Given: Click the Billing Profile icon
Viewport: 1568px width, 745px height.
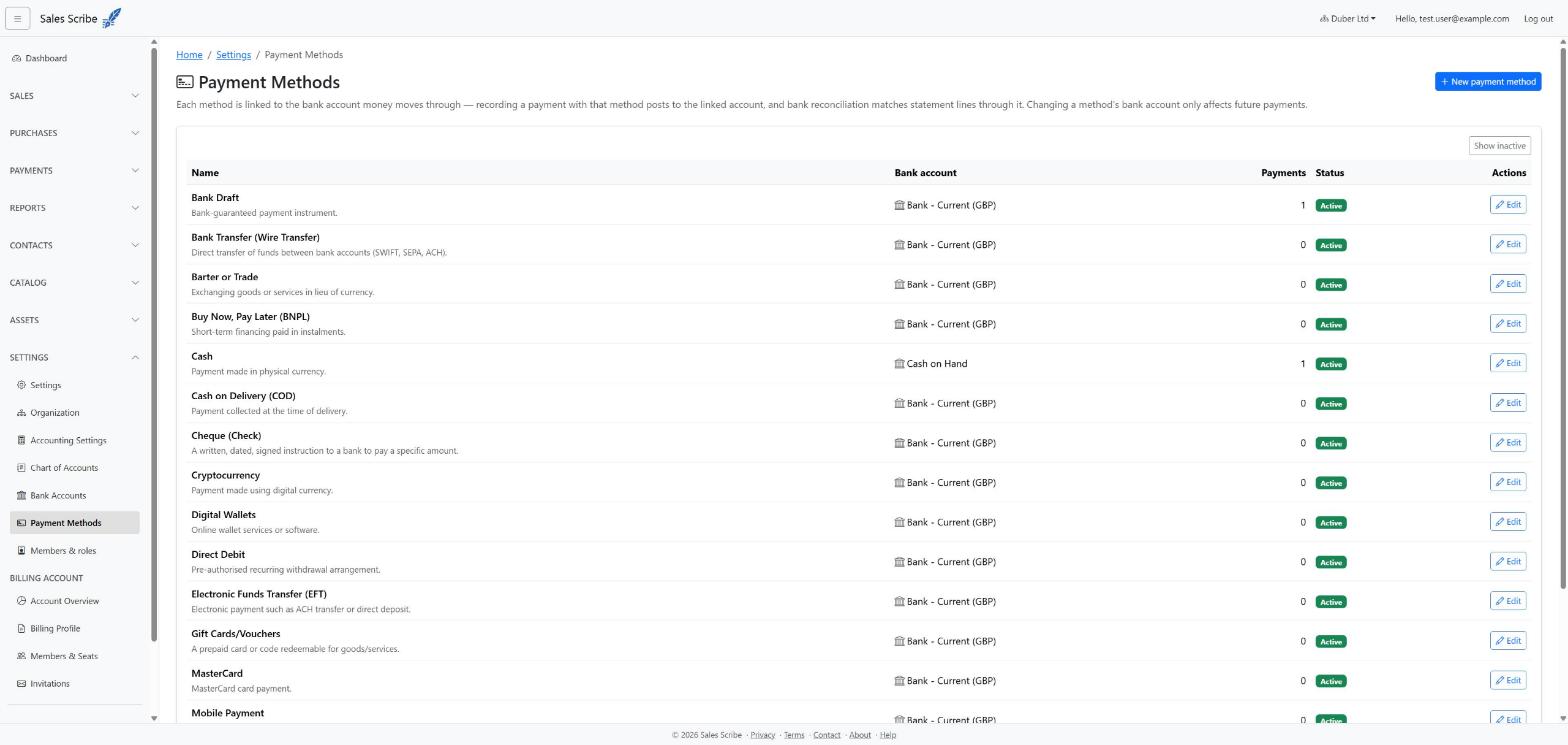Looking at the screenshot, I should point(21,629).
